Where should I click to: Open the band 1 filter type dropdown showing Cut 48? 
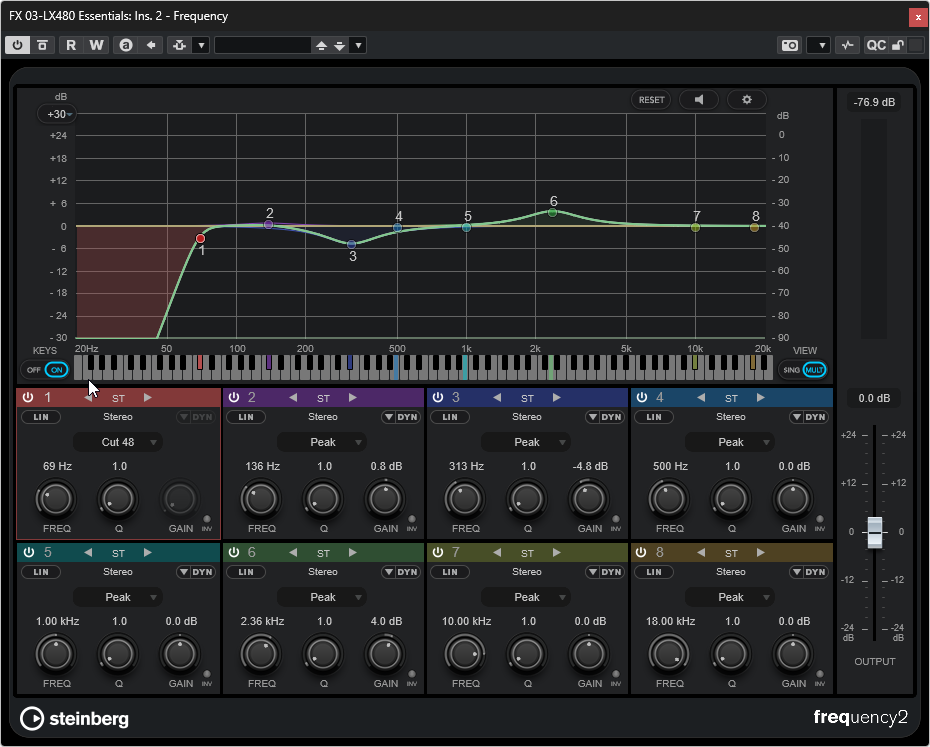pos(118,442)
